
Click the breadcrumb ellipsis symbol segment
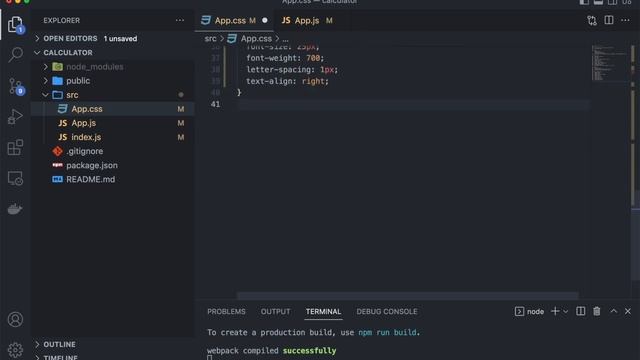click(285, 39)
